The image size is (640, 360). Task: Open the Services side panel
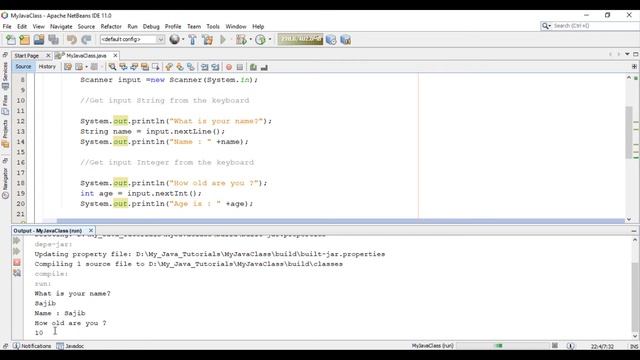(5, 76)
